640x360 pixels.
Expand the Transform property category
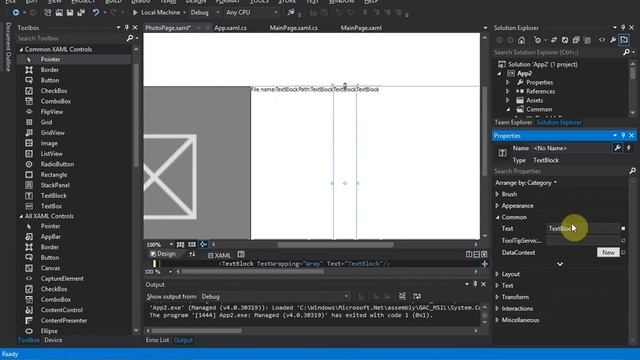pos(497,297)
